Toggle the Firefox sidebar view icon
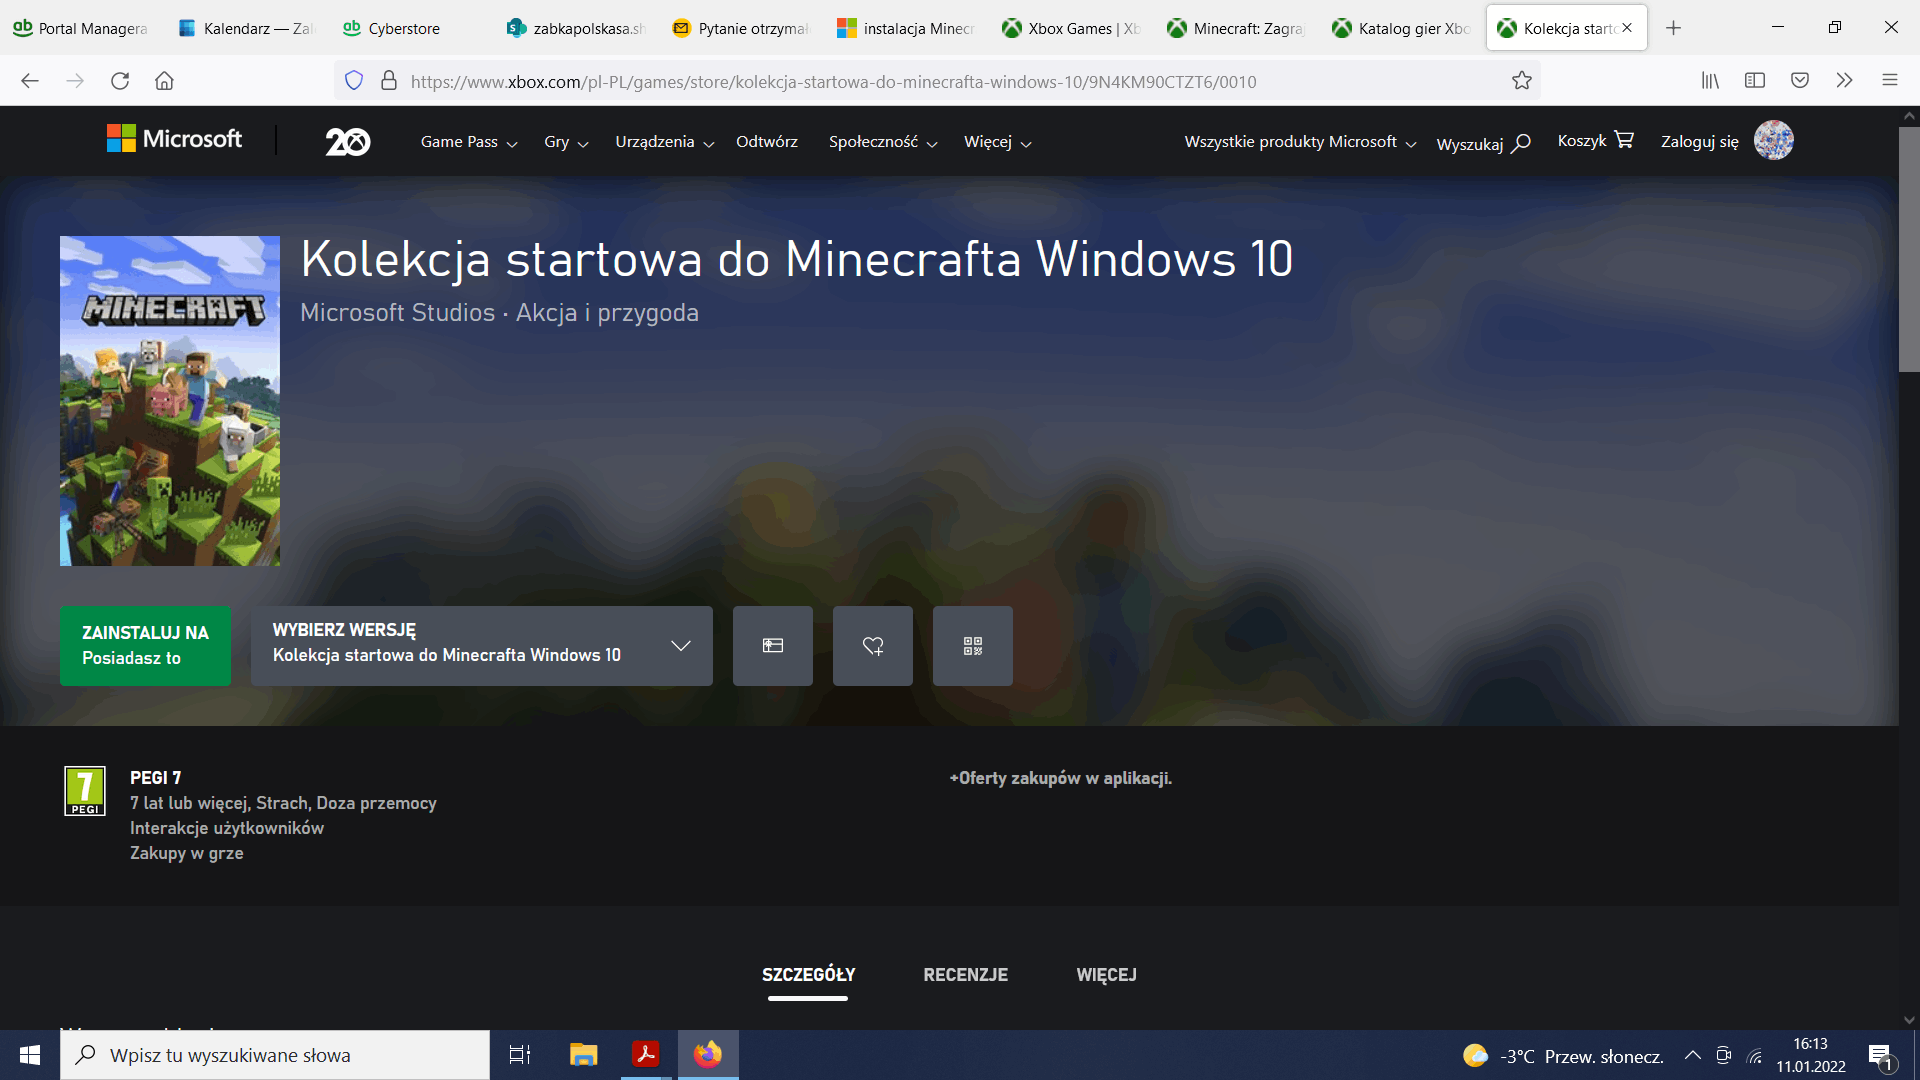1920x1080 pixels. (1755, 81)
